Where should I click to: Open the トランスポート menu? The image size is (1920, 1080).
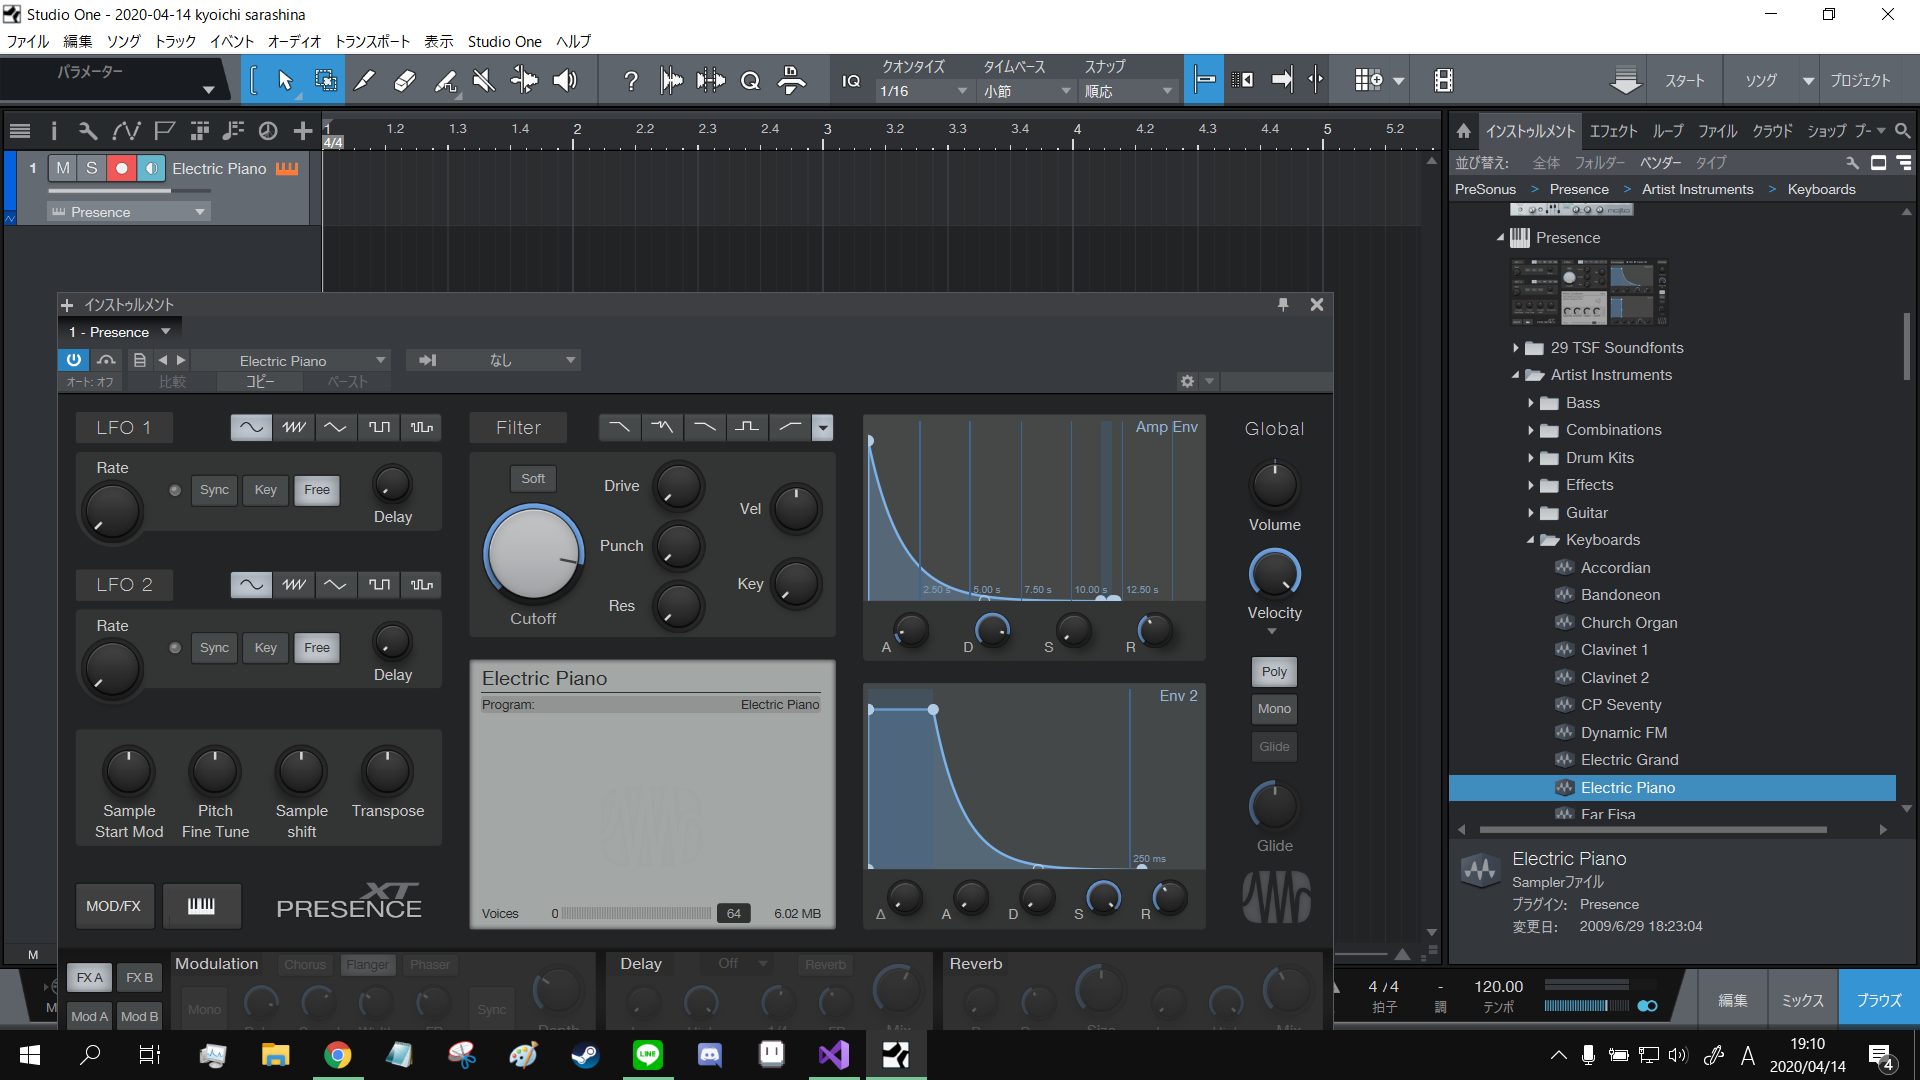click(x=372, y=41)
